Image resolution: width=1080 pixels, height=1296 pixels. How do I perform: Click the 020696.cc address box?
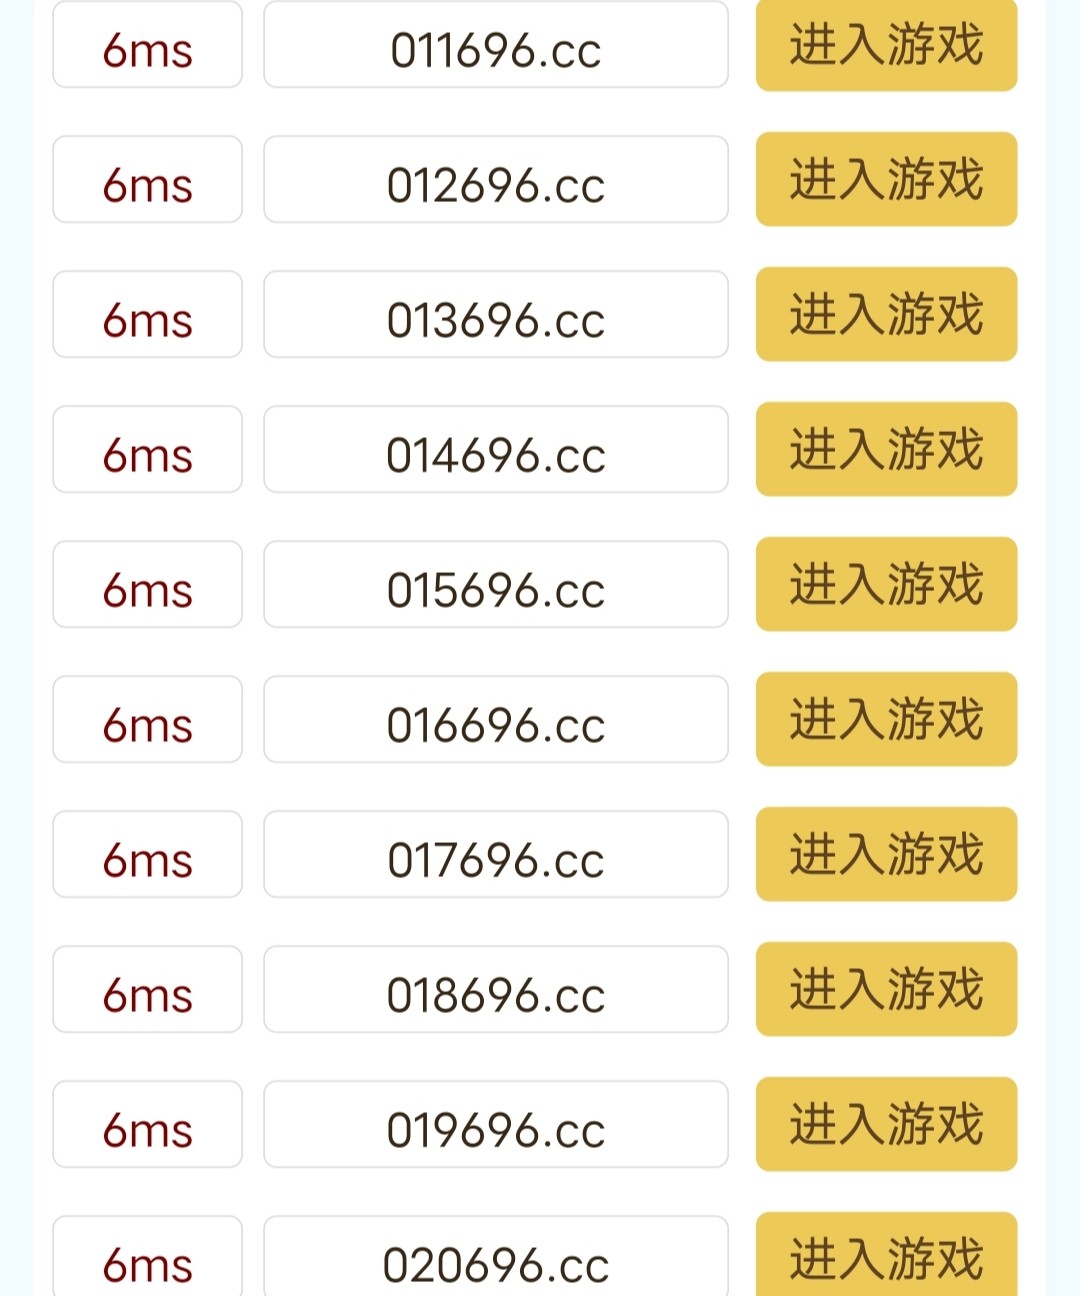coord(496,1258)
